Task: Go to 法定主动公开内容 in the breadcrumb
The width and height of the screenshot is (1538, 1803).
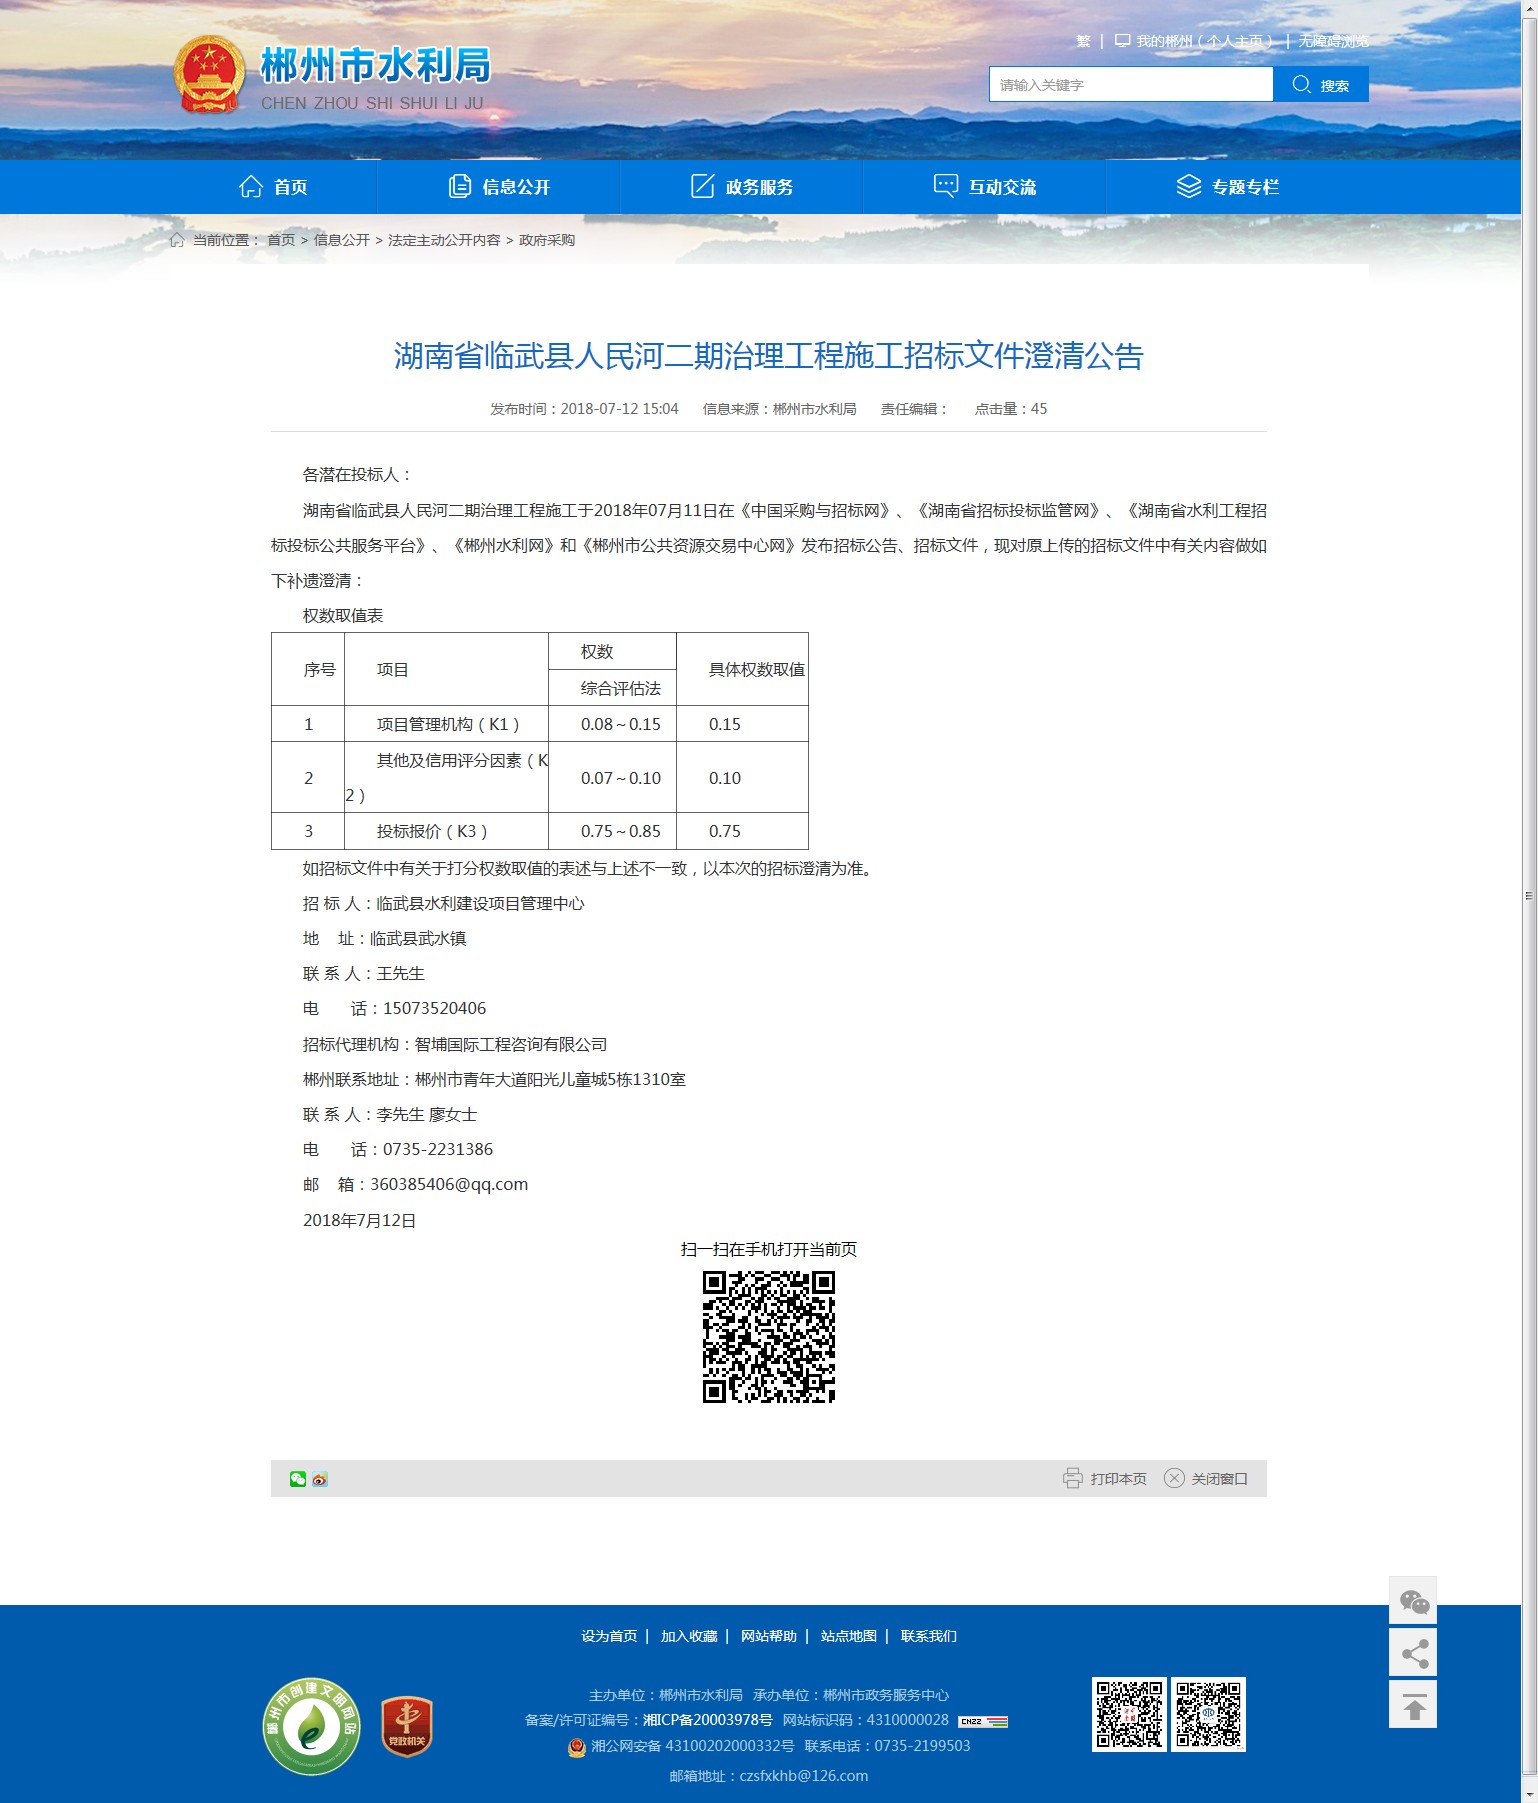Action: click(x=444, y=240)
